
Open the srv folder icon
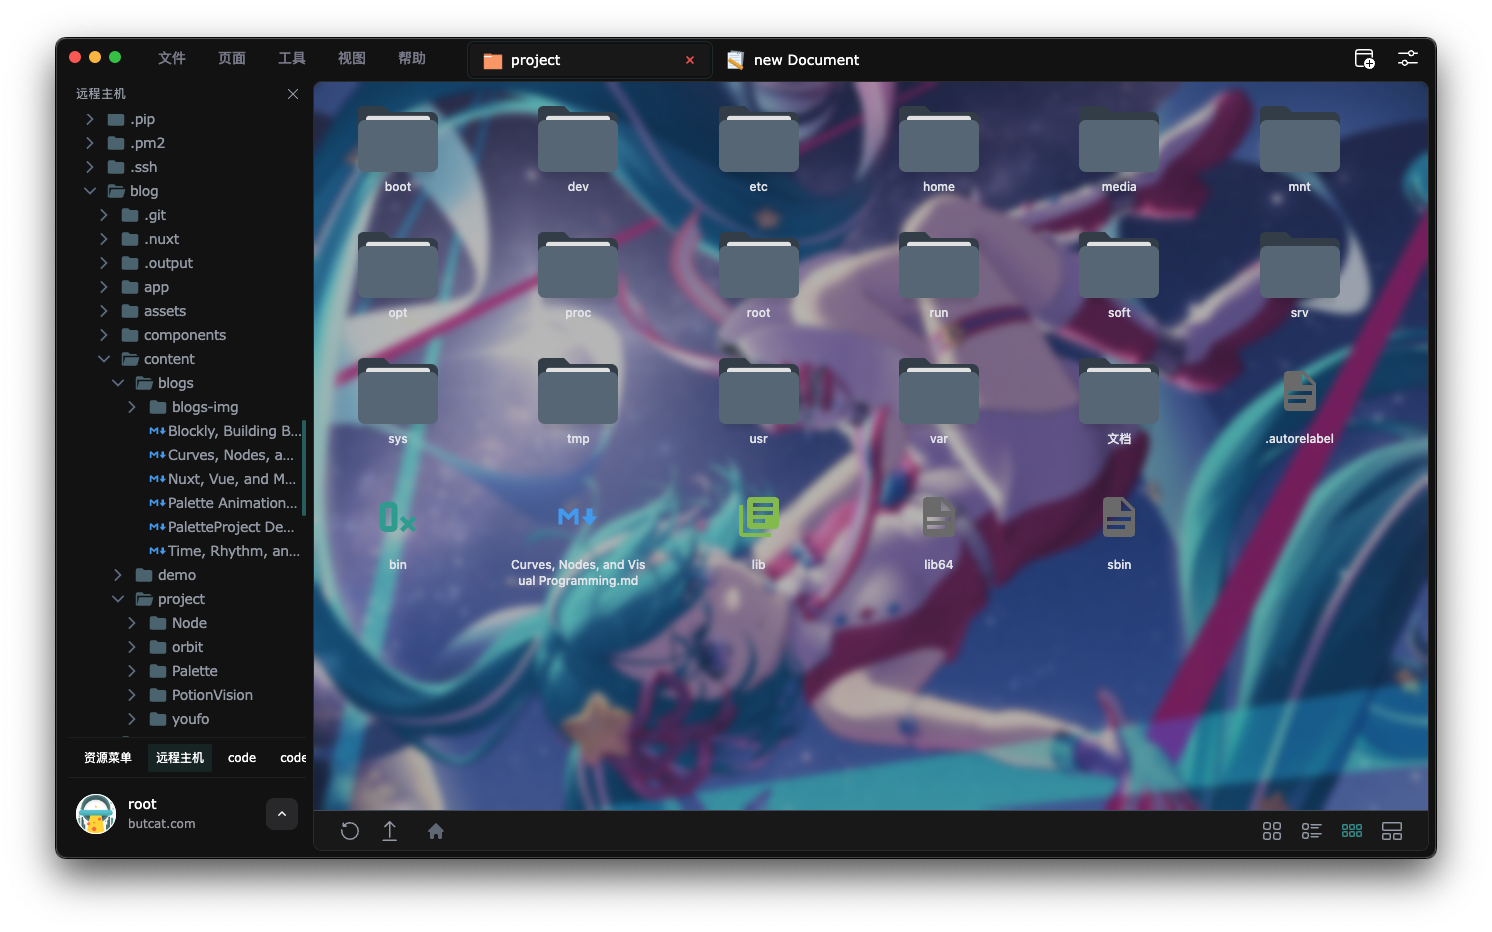[1300, 265]
